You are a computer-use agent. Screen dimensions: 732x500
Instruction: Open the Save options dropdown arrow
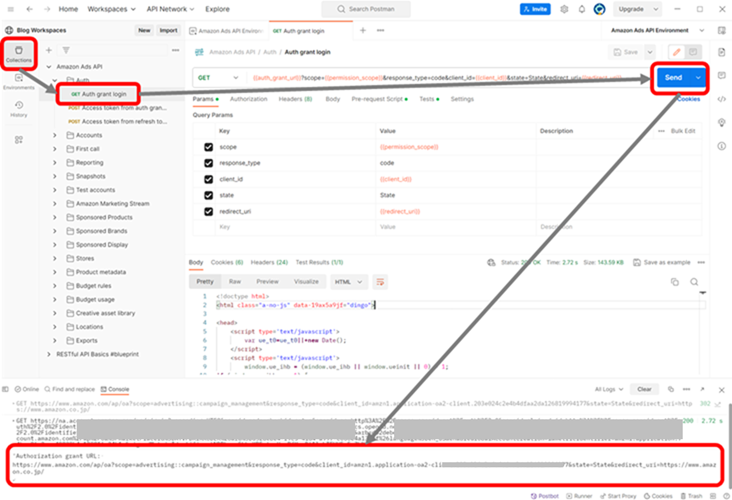pos(650,52)
